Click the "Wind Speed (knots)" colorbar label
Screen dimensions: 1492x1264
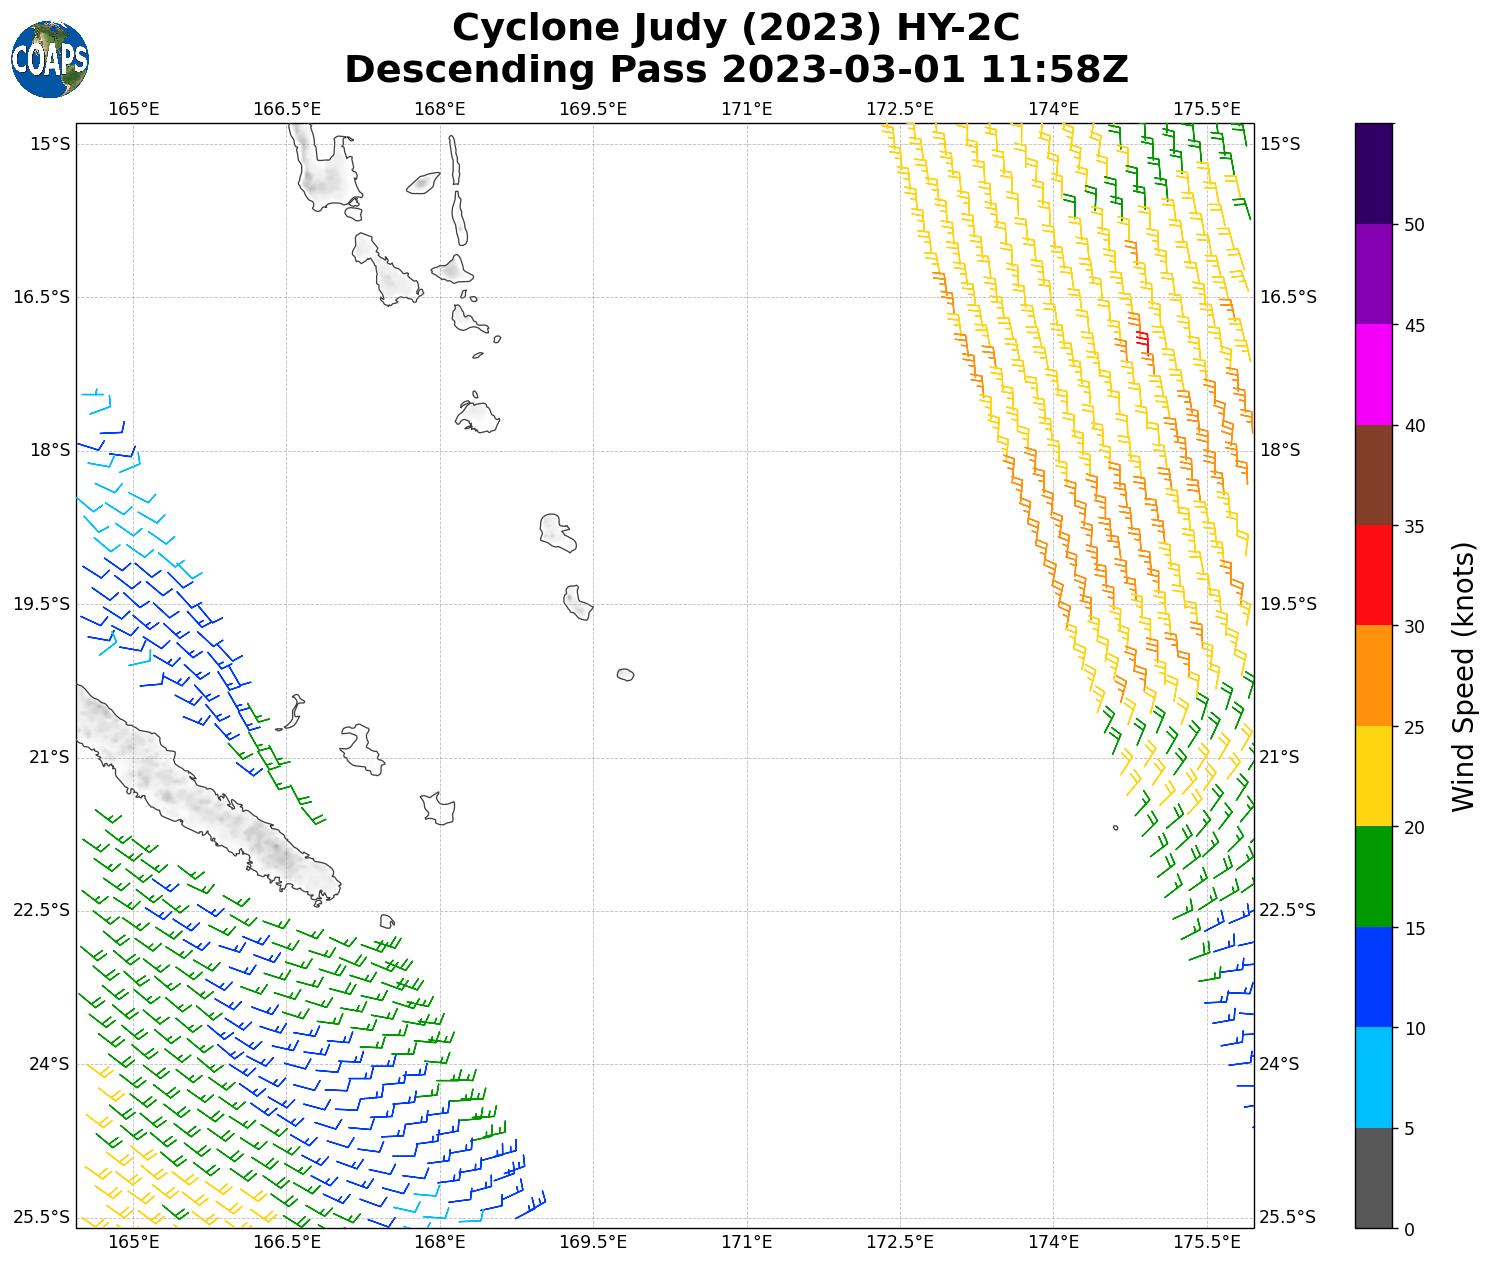tap(1462, 676)
